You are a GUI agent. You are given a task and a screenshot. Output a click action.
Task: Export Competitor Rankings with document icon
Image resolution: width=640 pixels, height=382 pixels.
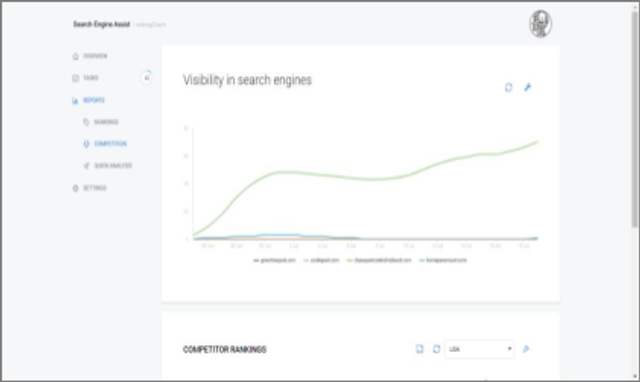420,349
